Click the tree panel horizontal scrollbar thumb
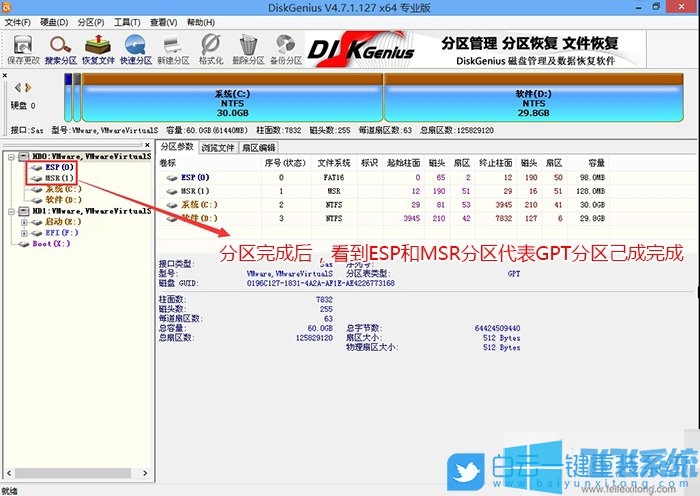The height and width of the screenshot is (496, 700). pos(73,473)
